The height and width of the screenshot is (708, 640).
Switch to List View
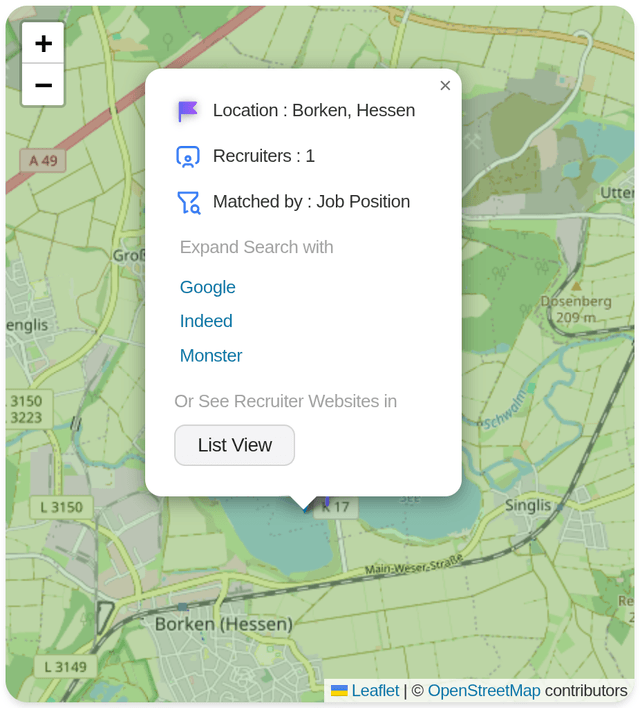coord(234,445)
